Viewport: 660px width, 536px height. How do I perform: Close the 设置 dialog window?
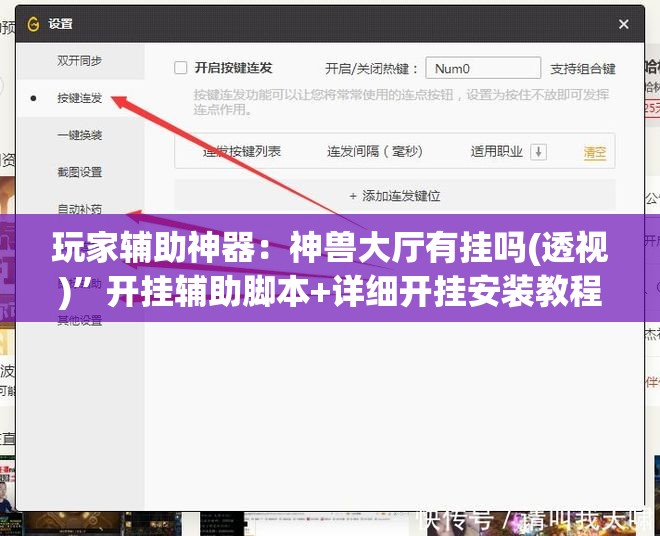pyautogui.click(x=624, y=24)
